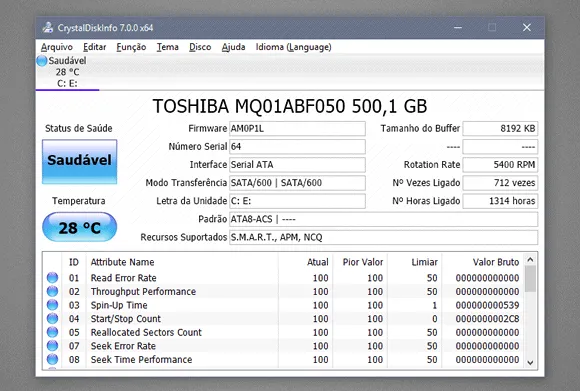Open the Idioma (Language) menu
The image size is (580, 391).
click(293, 47)
